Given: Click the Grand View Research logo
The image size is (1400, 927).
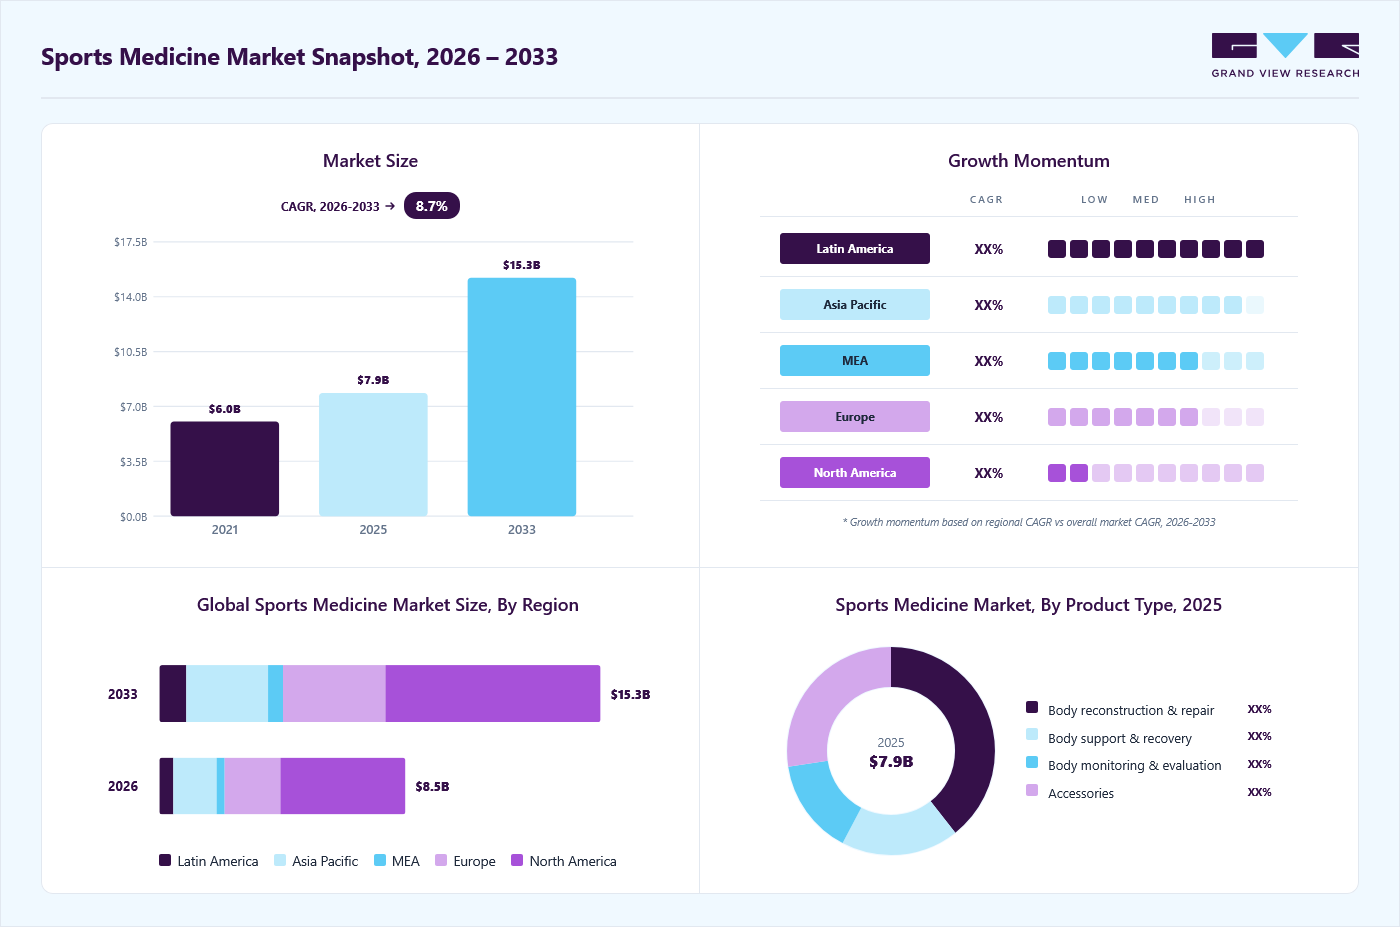Looking at the screenshot, I should pyautogui.click(x=1285, y=56).
